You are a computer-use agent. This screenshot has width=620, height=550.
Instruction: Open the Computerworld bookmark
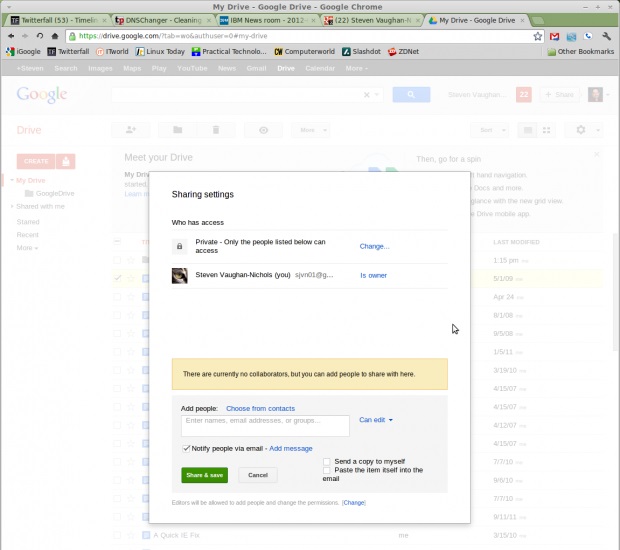point(304,51)
